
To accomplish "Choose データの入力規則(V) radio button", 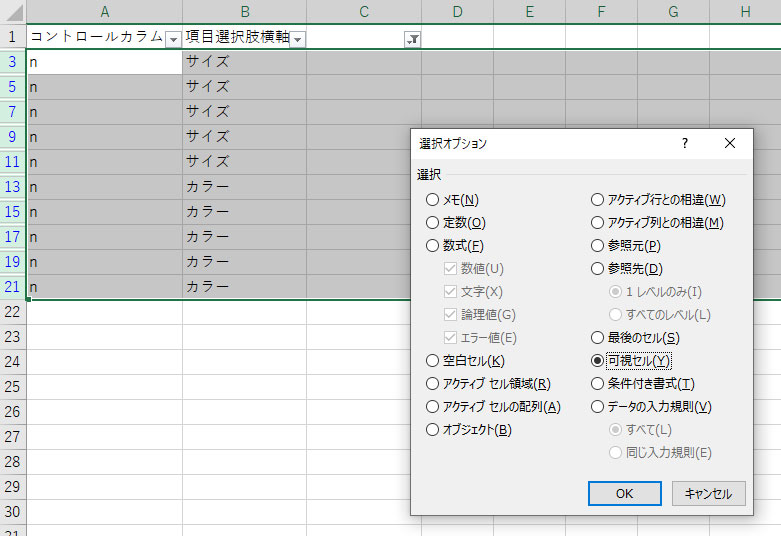I will click(598, 407).
